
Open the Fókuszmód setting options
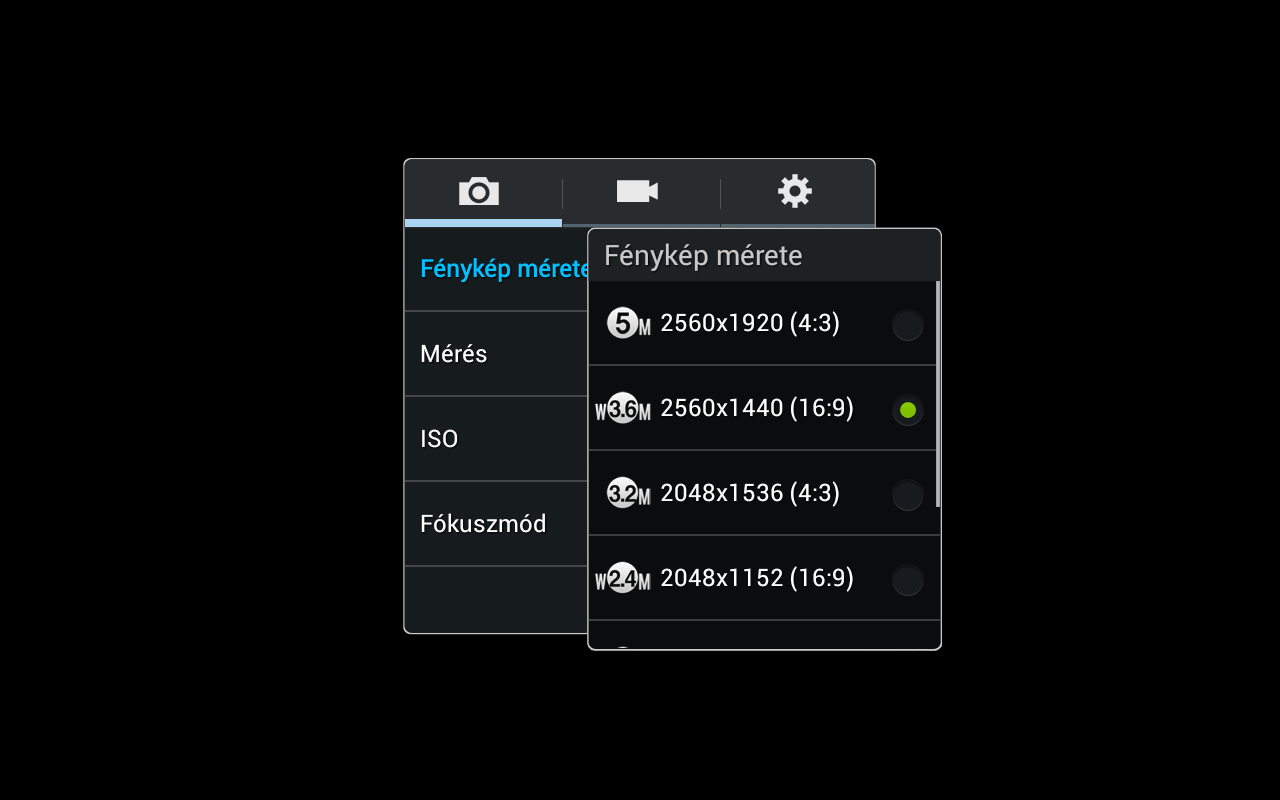coord(496,524)
